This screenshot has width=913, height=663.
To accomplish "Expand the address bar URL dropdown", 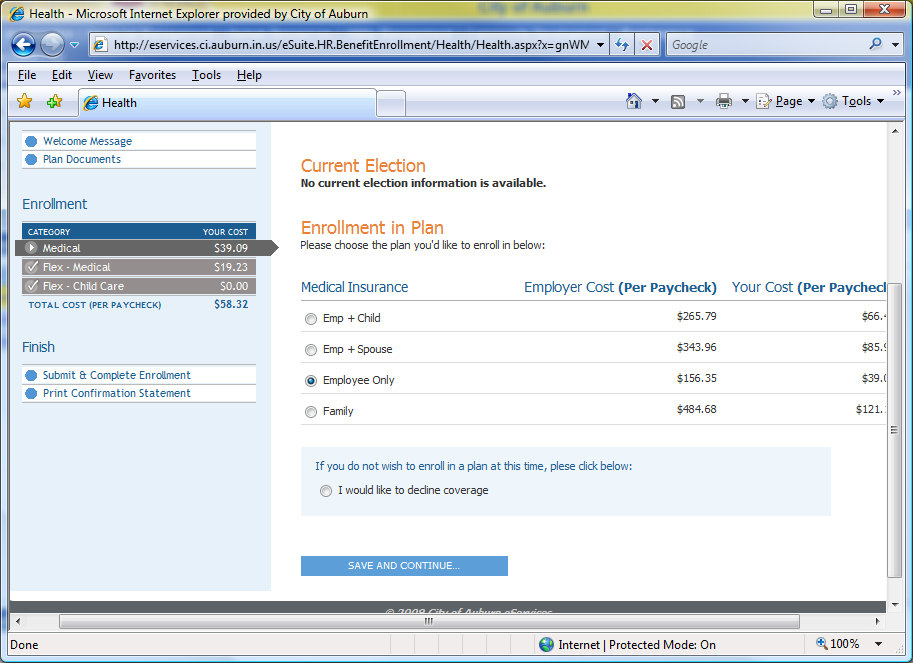I will pyautogui.click(x=600, y=45).
